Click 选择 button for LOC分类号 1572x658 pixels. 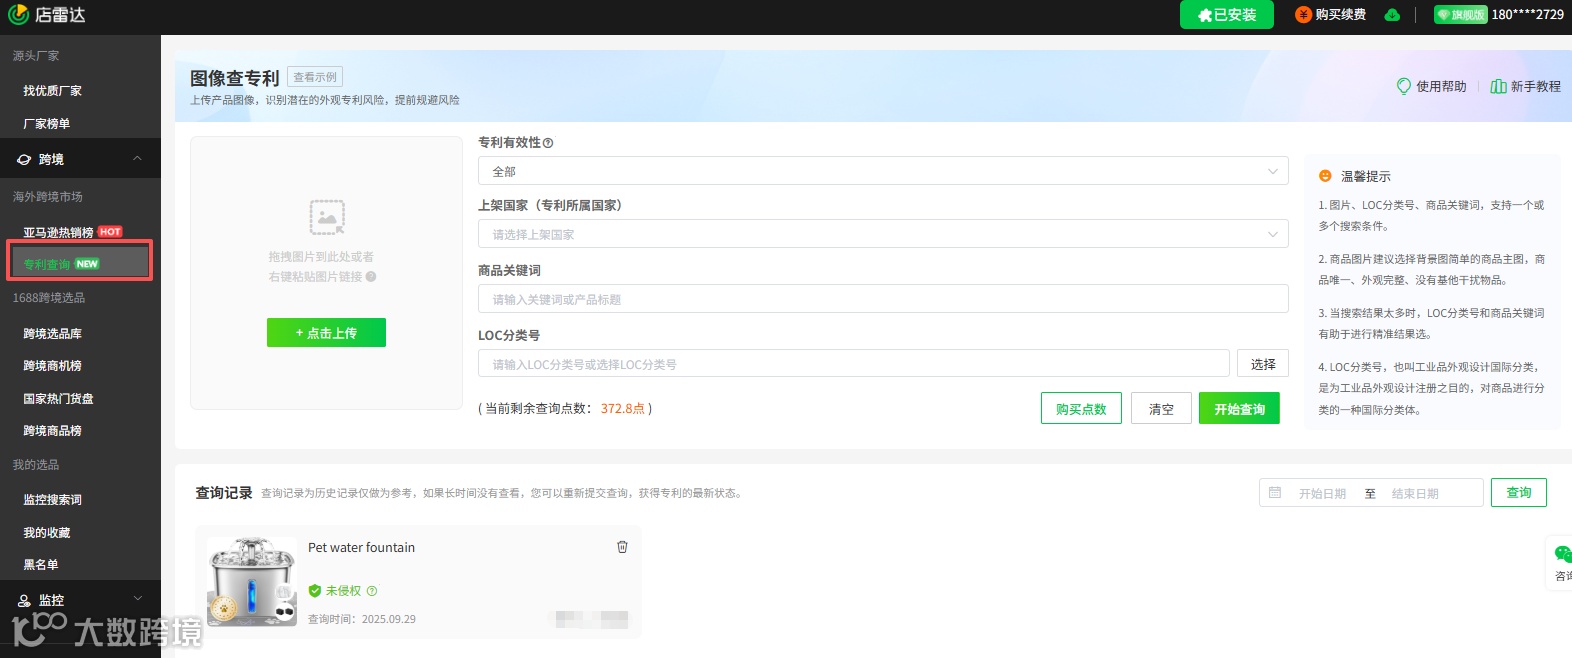(1263, 364)
